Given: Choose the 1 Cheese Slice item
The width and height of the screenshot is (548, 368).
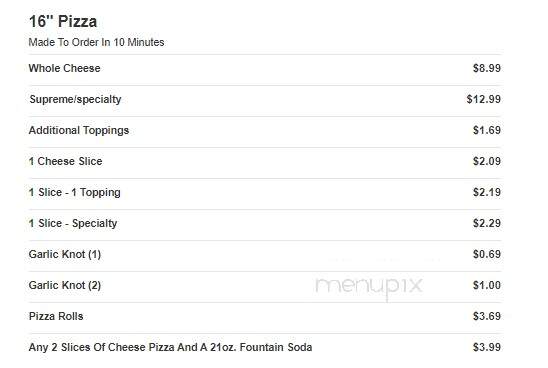Looking at the screenshot, I should [x=65, y=161].
